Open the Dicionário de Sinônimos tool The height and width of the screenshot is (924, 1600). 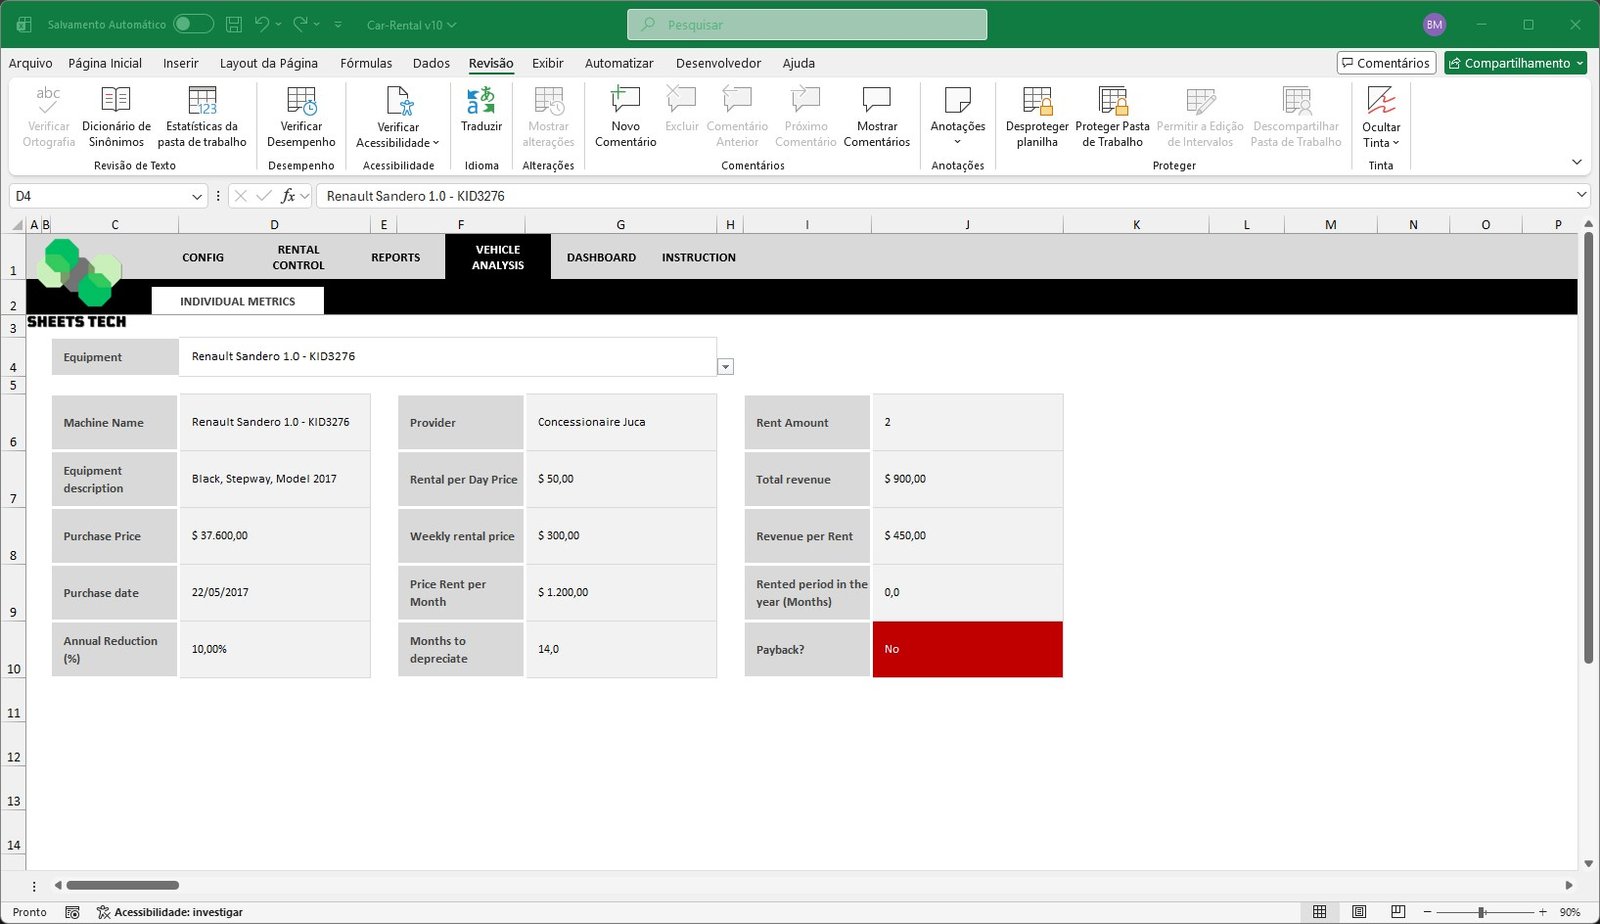pos(115,113)
